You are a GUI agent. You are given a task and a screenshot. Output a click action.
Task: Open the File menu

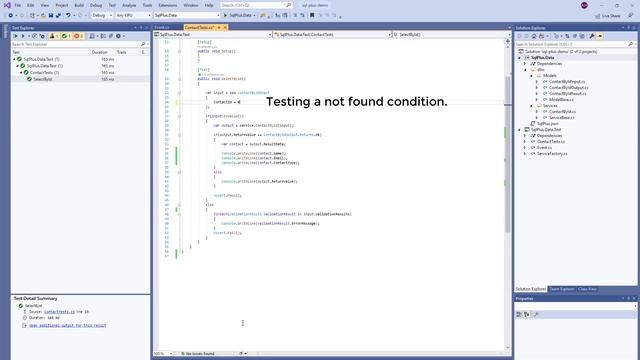tap(18, 5)
